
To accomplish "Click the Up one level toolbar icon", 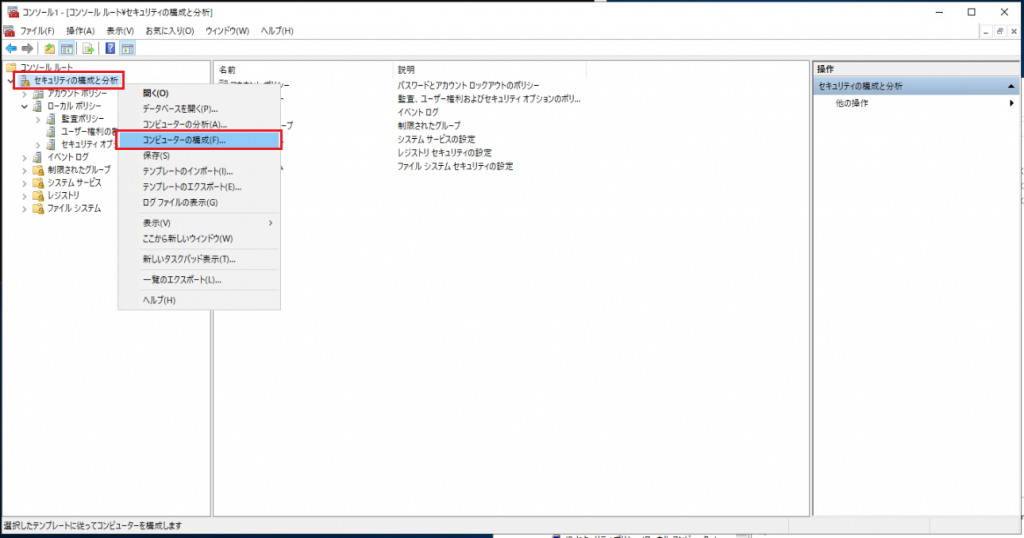I will [50, 49].
